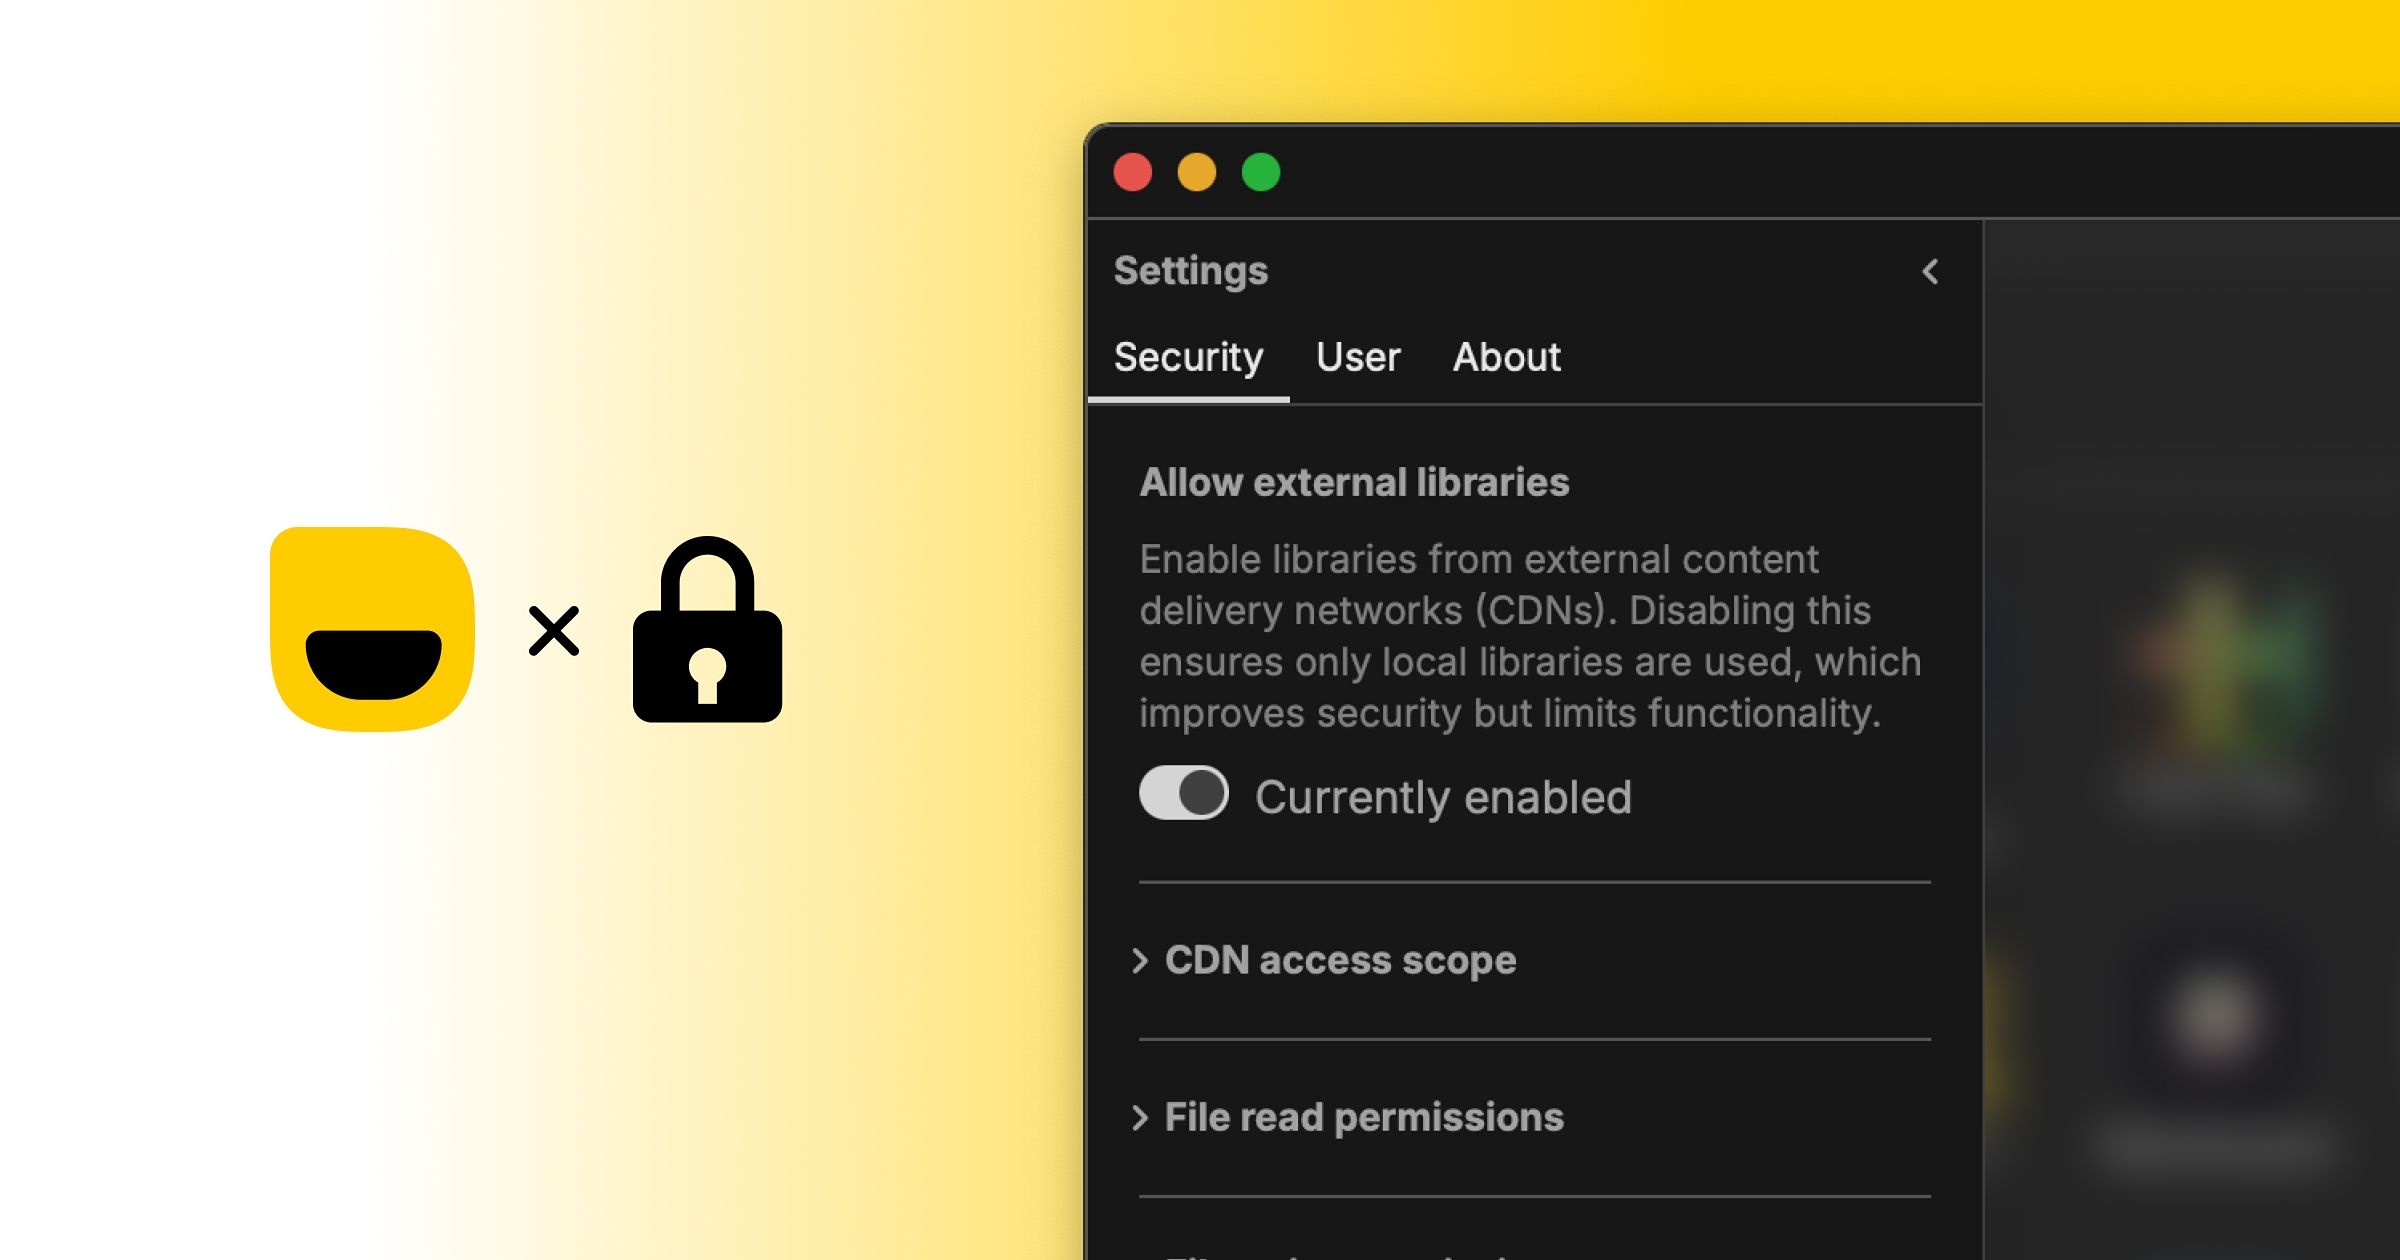Screen dimensions: 2400x1260
Task: Click the 'Allow external libraries' heading
Action: point(1354,482)
